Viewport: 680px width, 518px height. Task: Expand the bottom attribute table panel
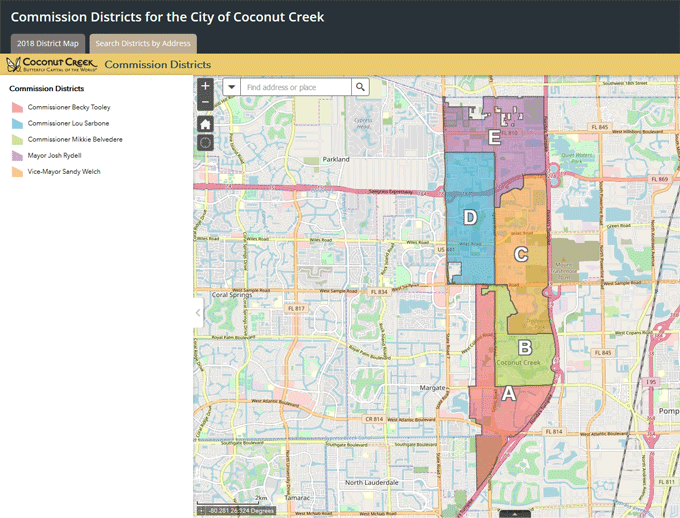pos(514,513)
